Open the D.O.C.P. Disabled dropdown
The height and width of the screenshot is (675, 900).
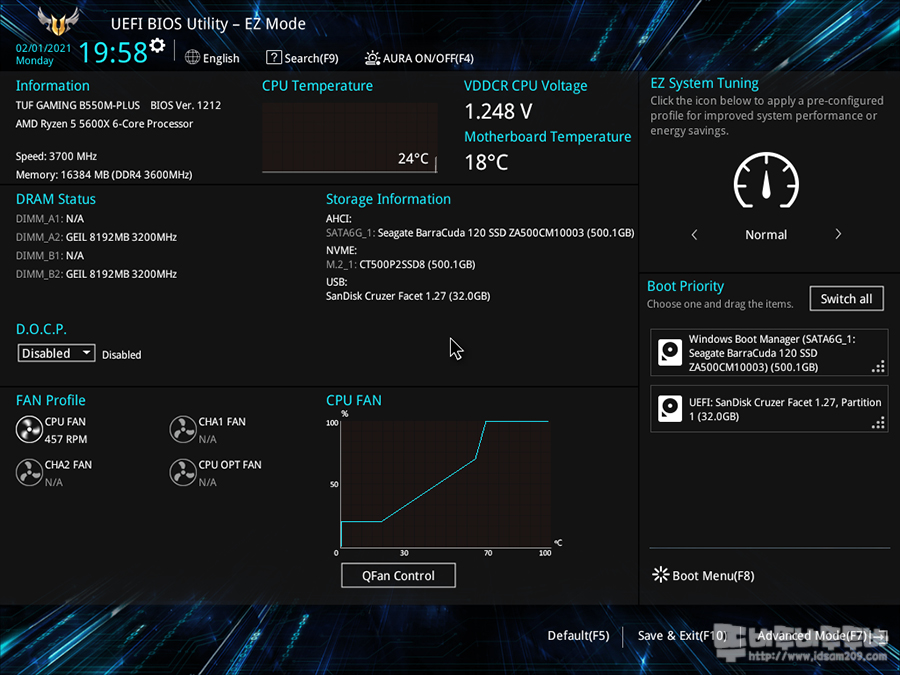click(56, 353)
